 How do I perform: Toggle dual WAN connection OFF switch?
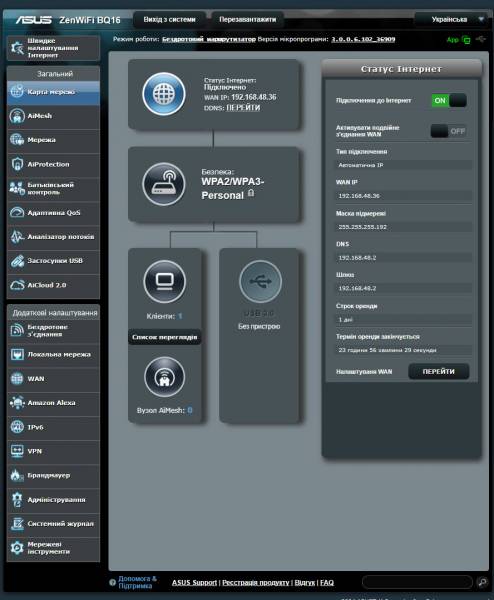(x=448, y=131)
